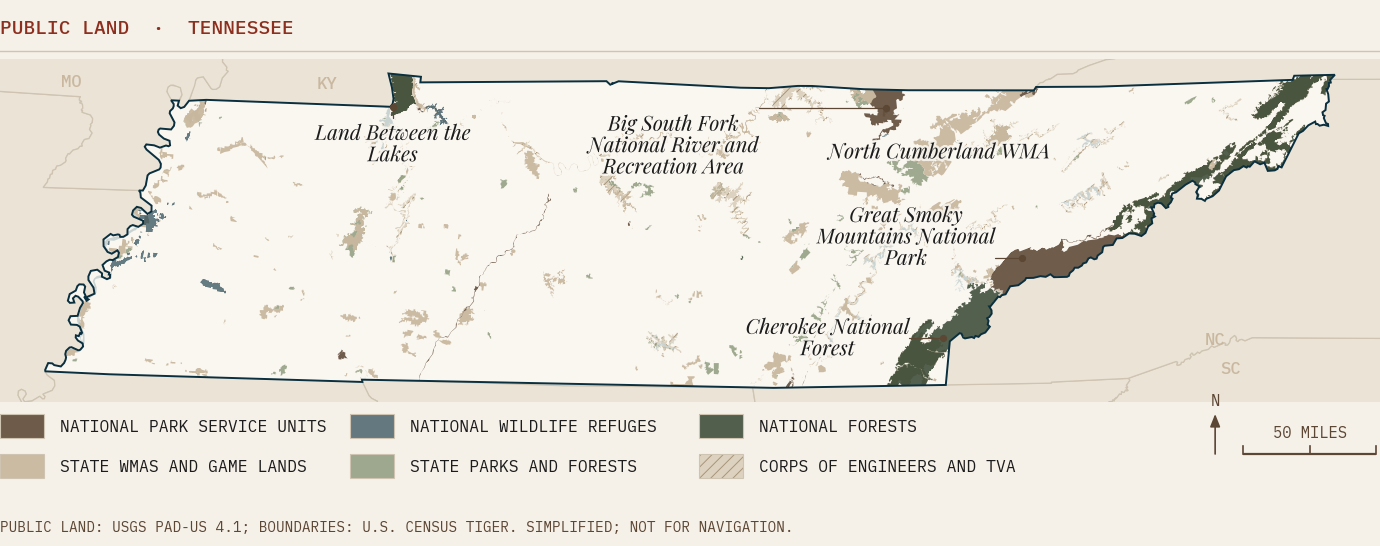This screenshot has width=1380, height=546.
Task: Click the brown Great Smoky Mountains park area
Action: pos(1050,263)
